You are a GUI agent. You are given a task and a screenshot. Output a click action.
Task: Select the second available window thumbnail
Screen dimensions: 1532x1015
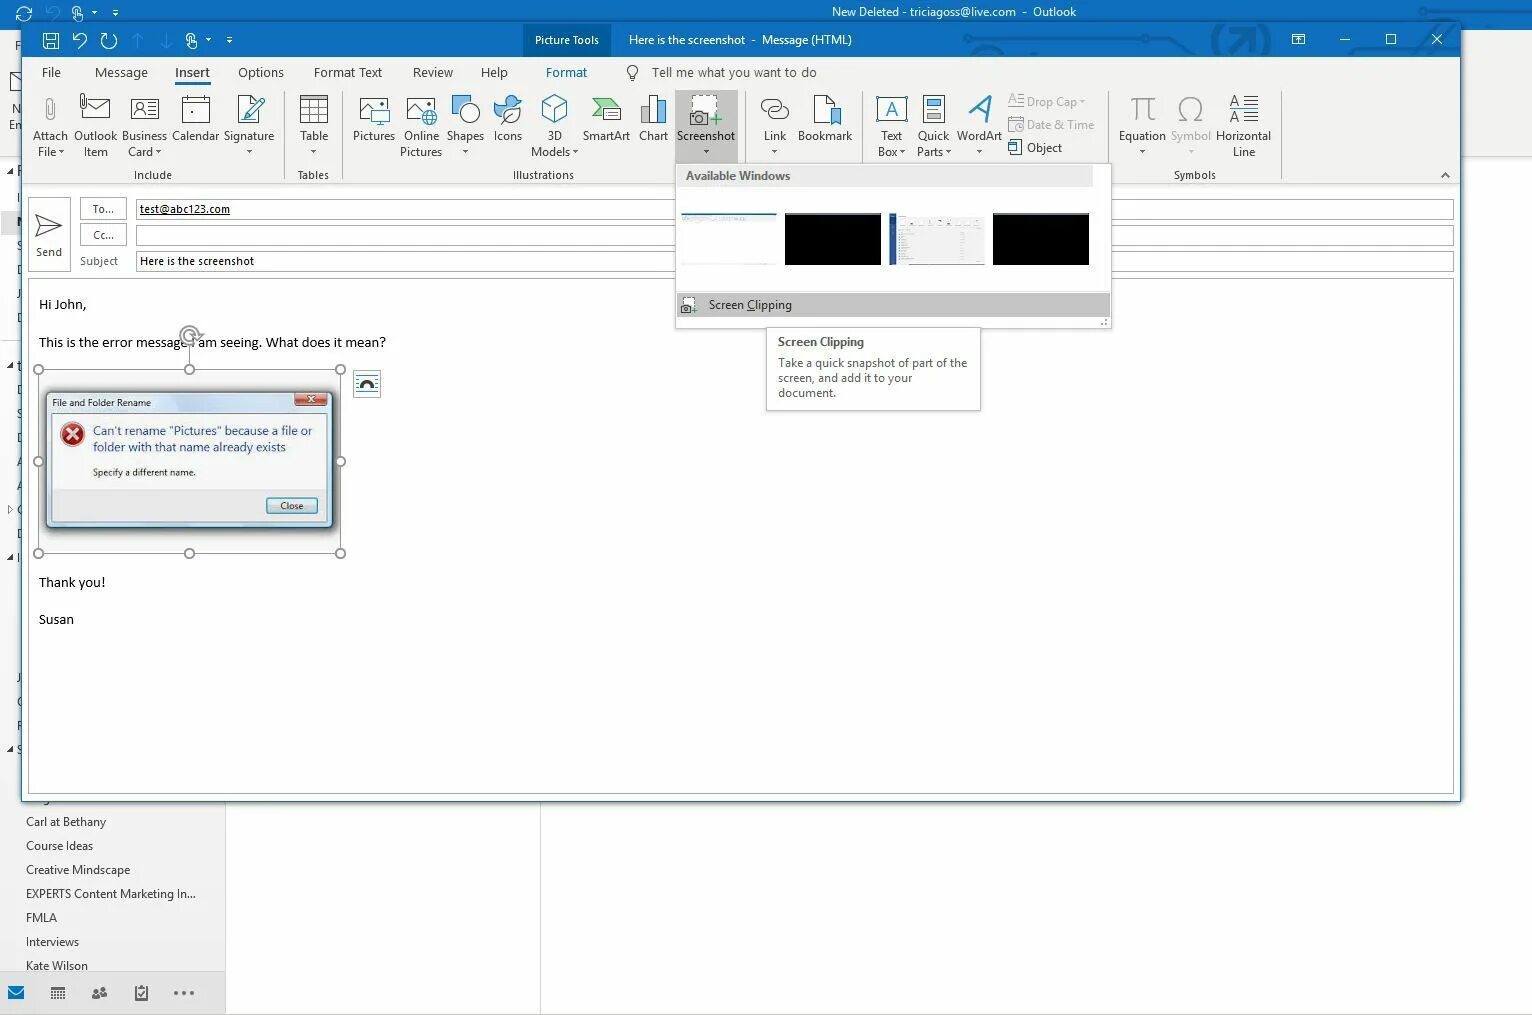coord(833,239)
